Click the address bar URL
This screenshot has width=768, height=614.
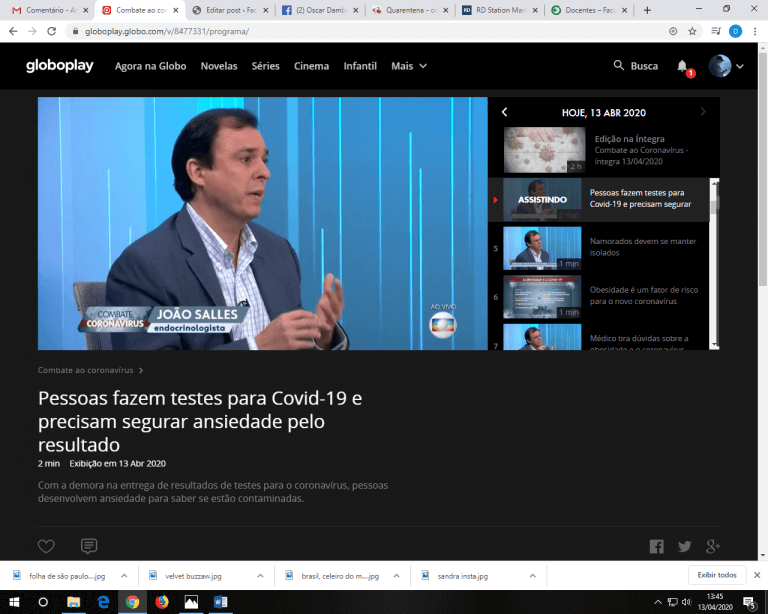[167, 31]
